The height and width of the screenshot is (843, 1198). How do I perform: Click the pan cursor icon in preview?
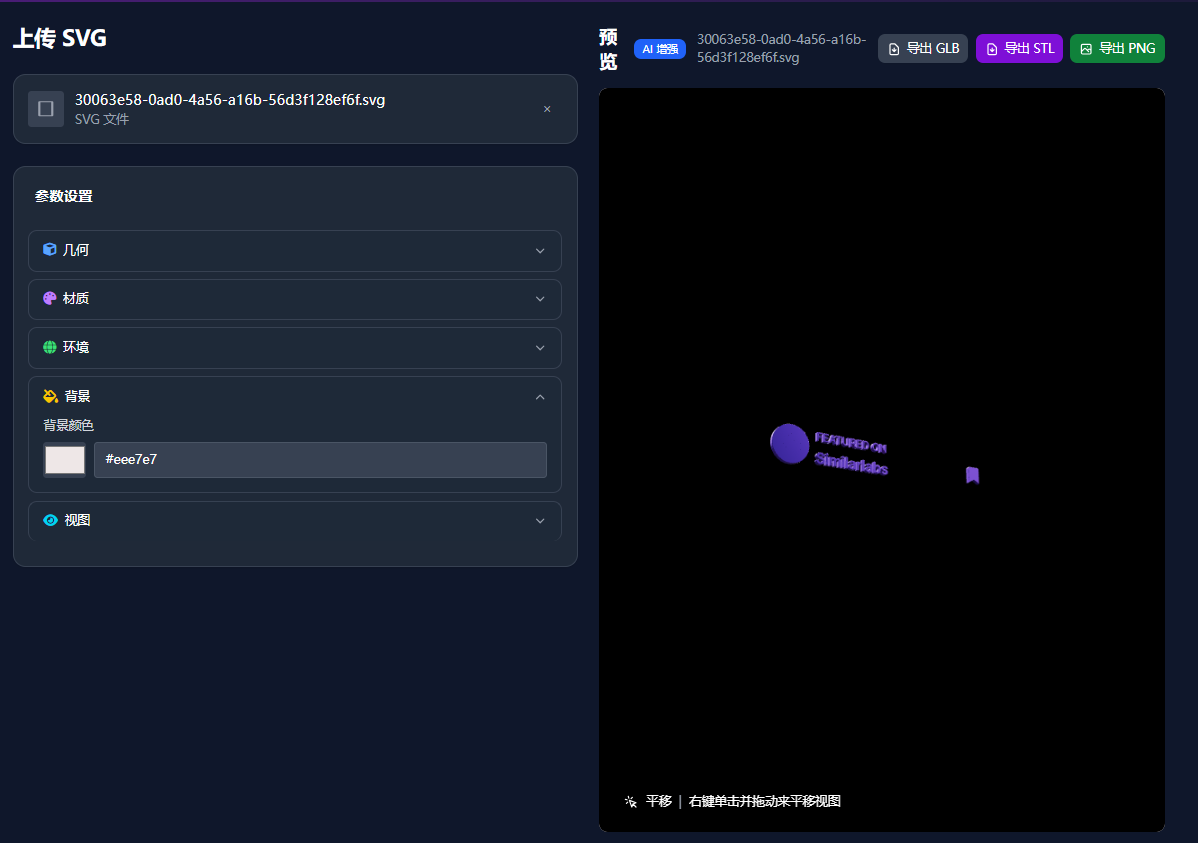point(630,801)
